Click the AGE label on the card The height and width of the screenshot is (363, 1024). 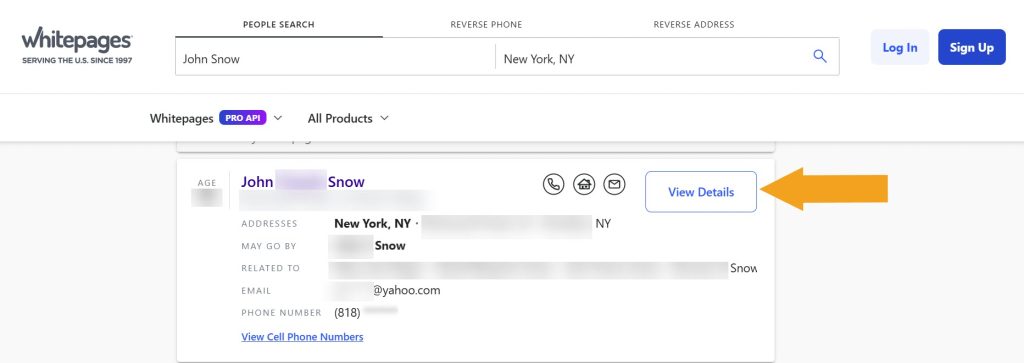[x=207, y=183]
